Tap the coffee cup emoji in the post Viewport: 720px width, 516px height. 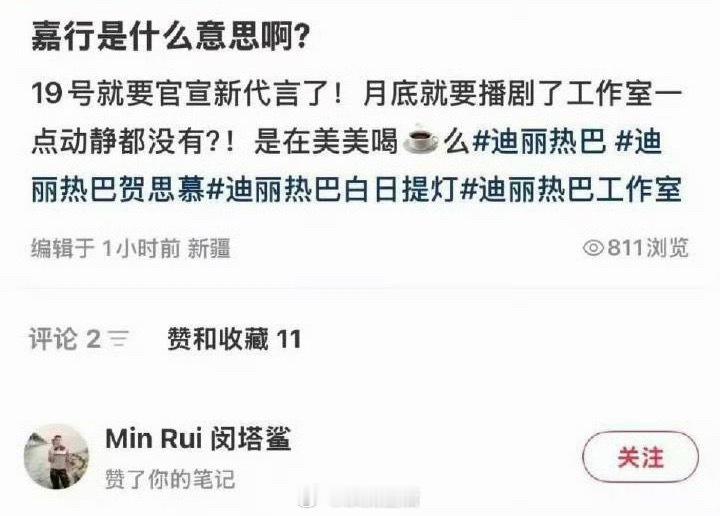421,138
